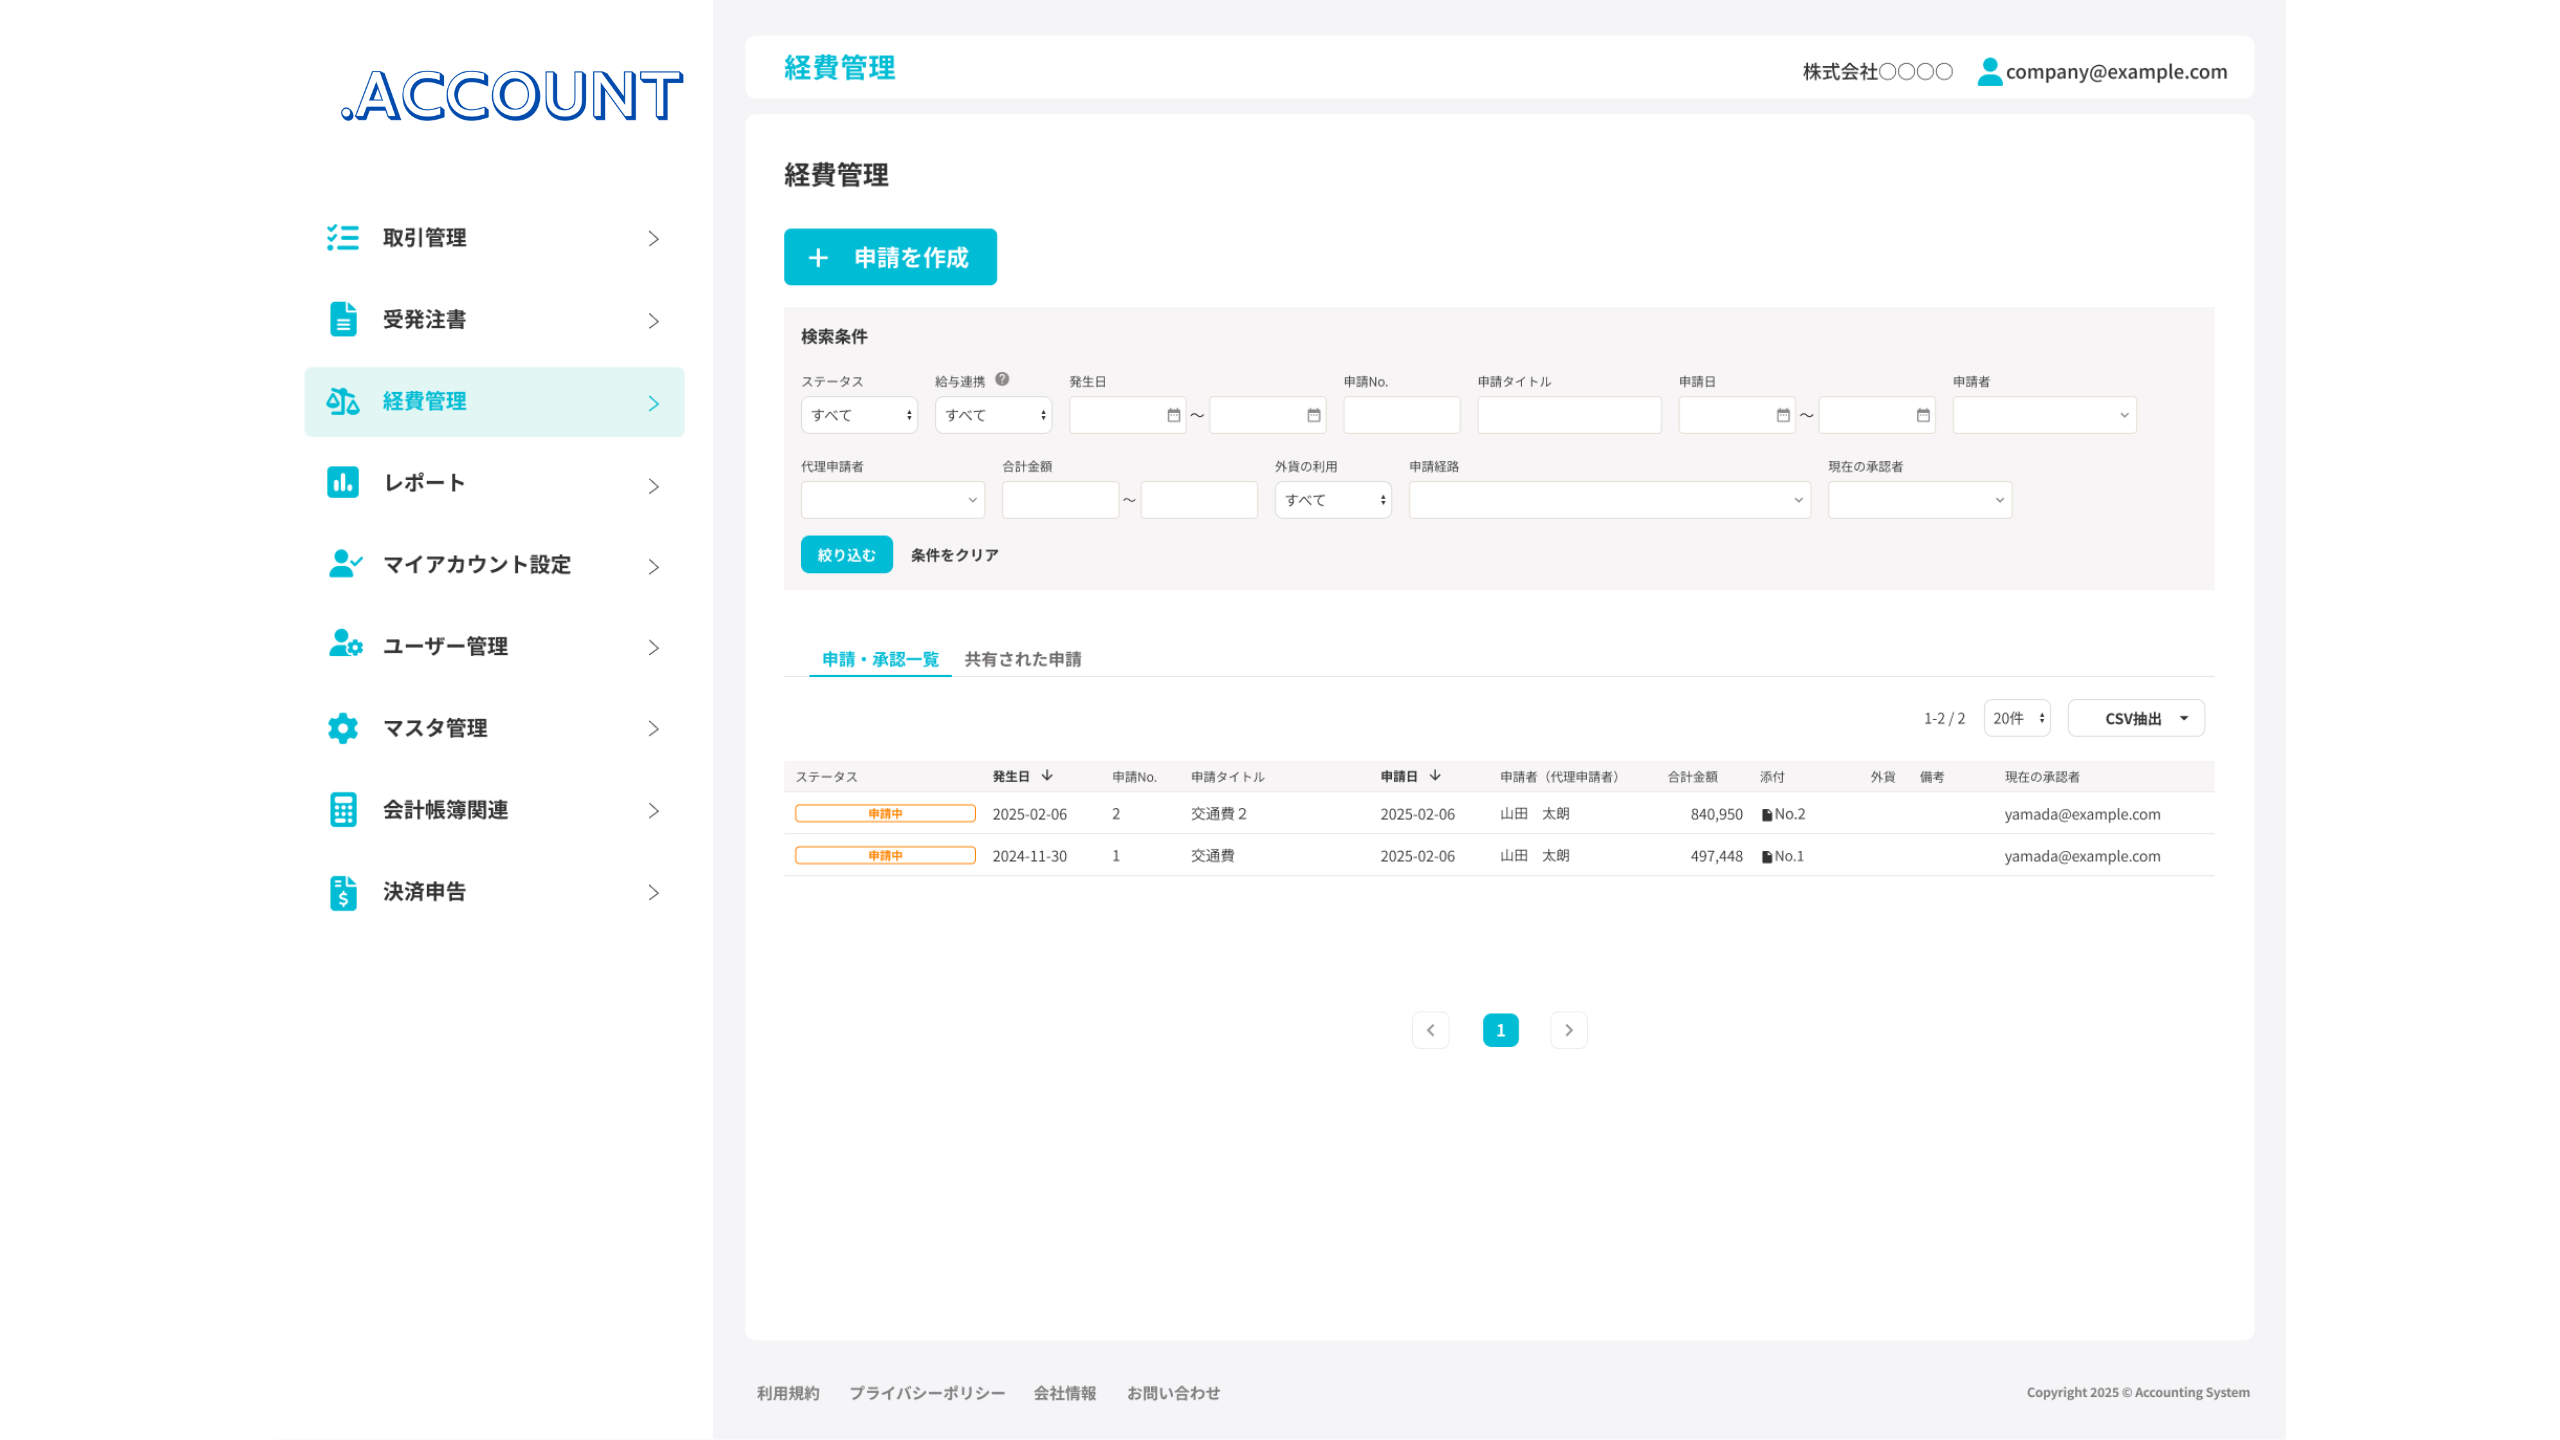Click the 給与連携 help question icon
2560x1440 pixels.
click(x=1002, y=380)
